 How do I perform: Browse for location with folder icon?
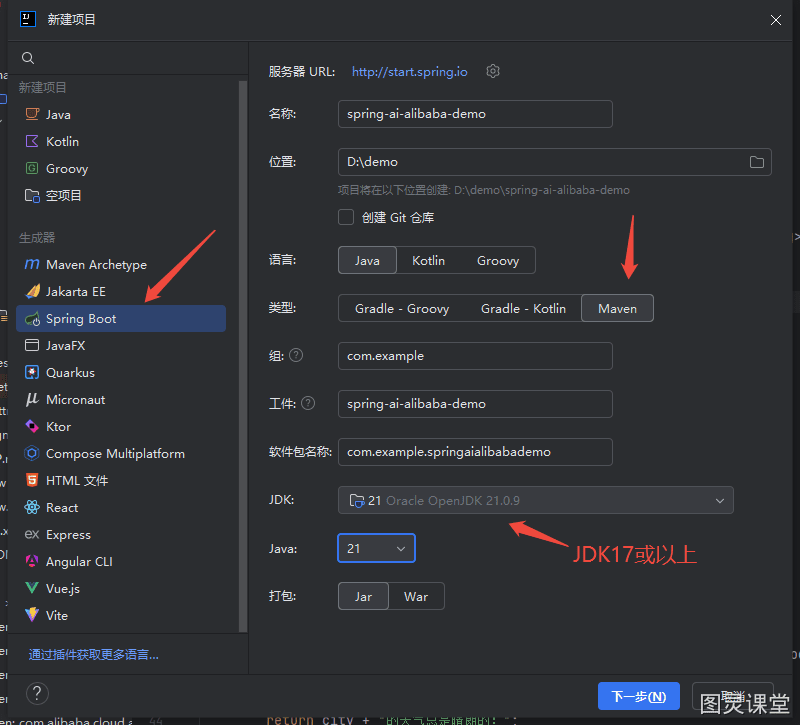point(757,162)
